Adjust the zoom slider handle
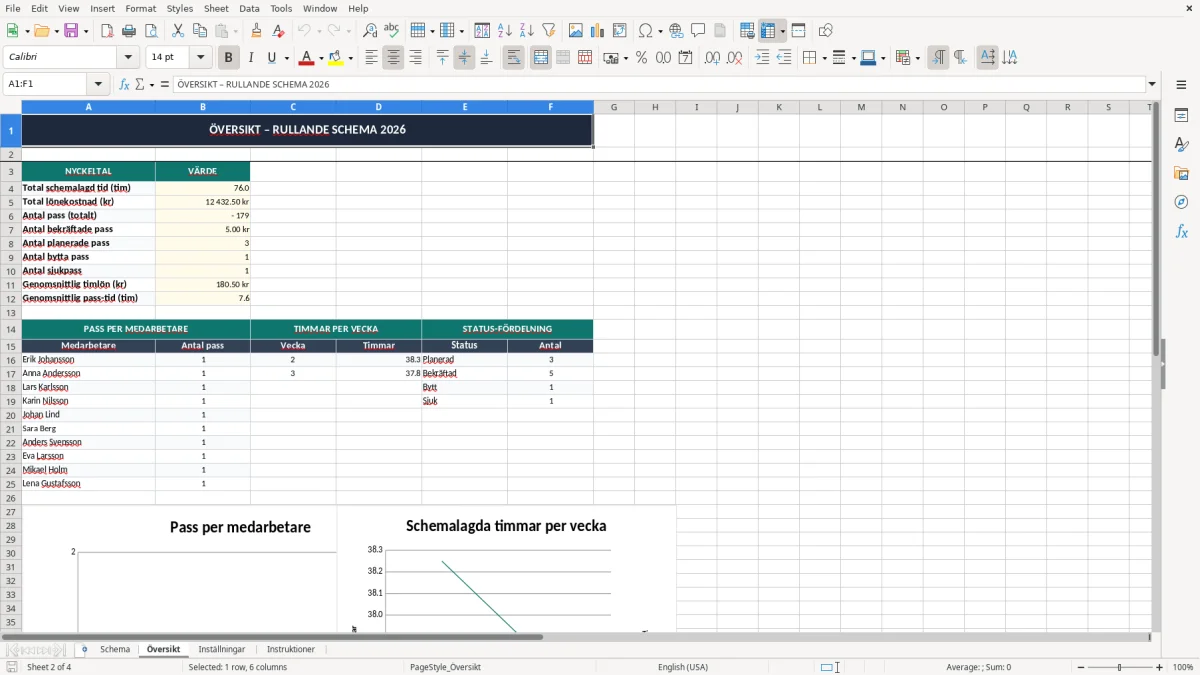1200x675 pixels. pyautogui.click(x=1120, y=667)
